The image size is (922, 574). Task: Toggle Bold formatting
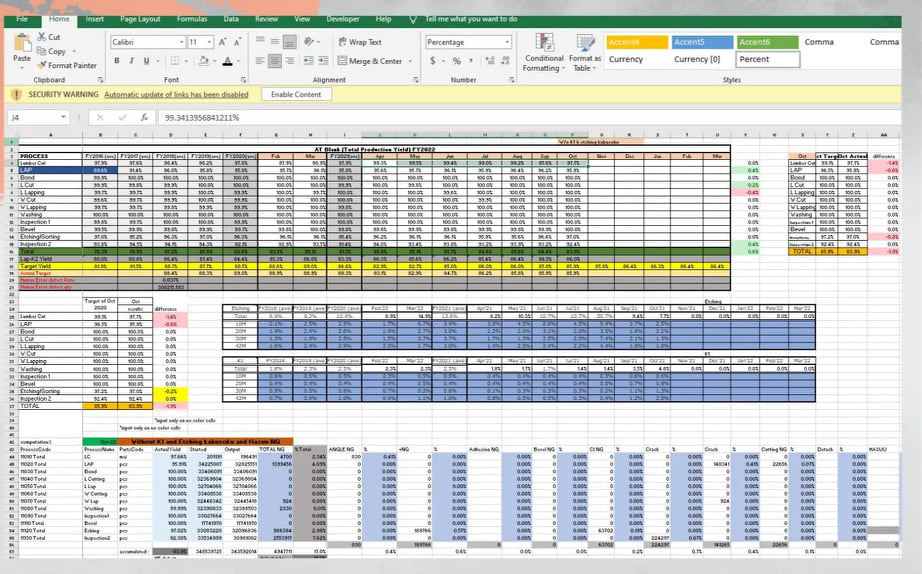(117, 61)
